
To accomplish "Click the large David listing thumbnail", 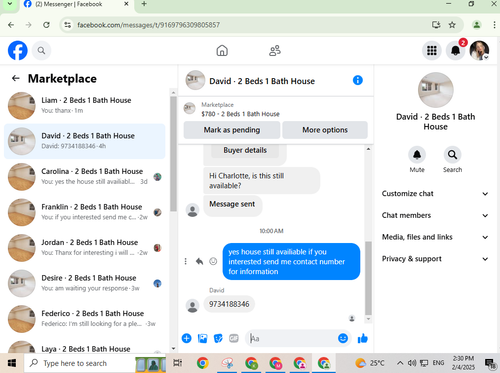I will tap(435, 90).
